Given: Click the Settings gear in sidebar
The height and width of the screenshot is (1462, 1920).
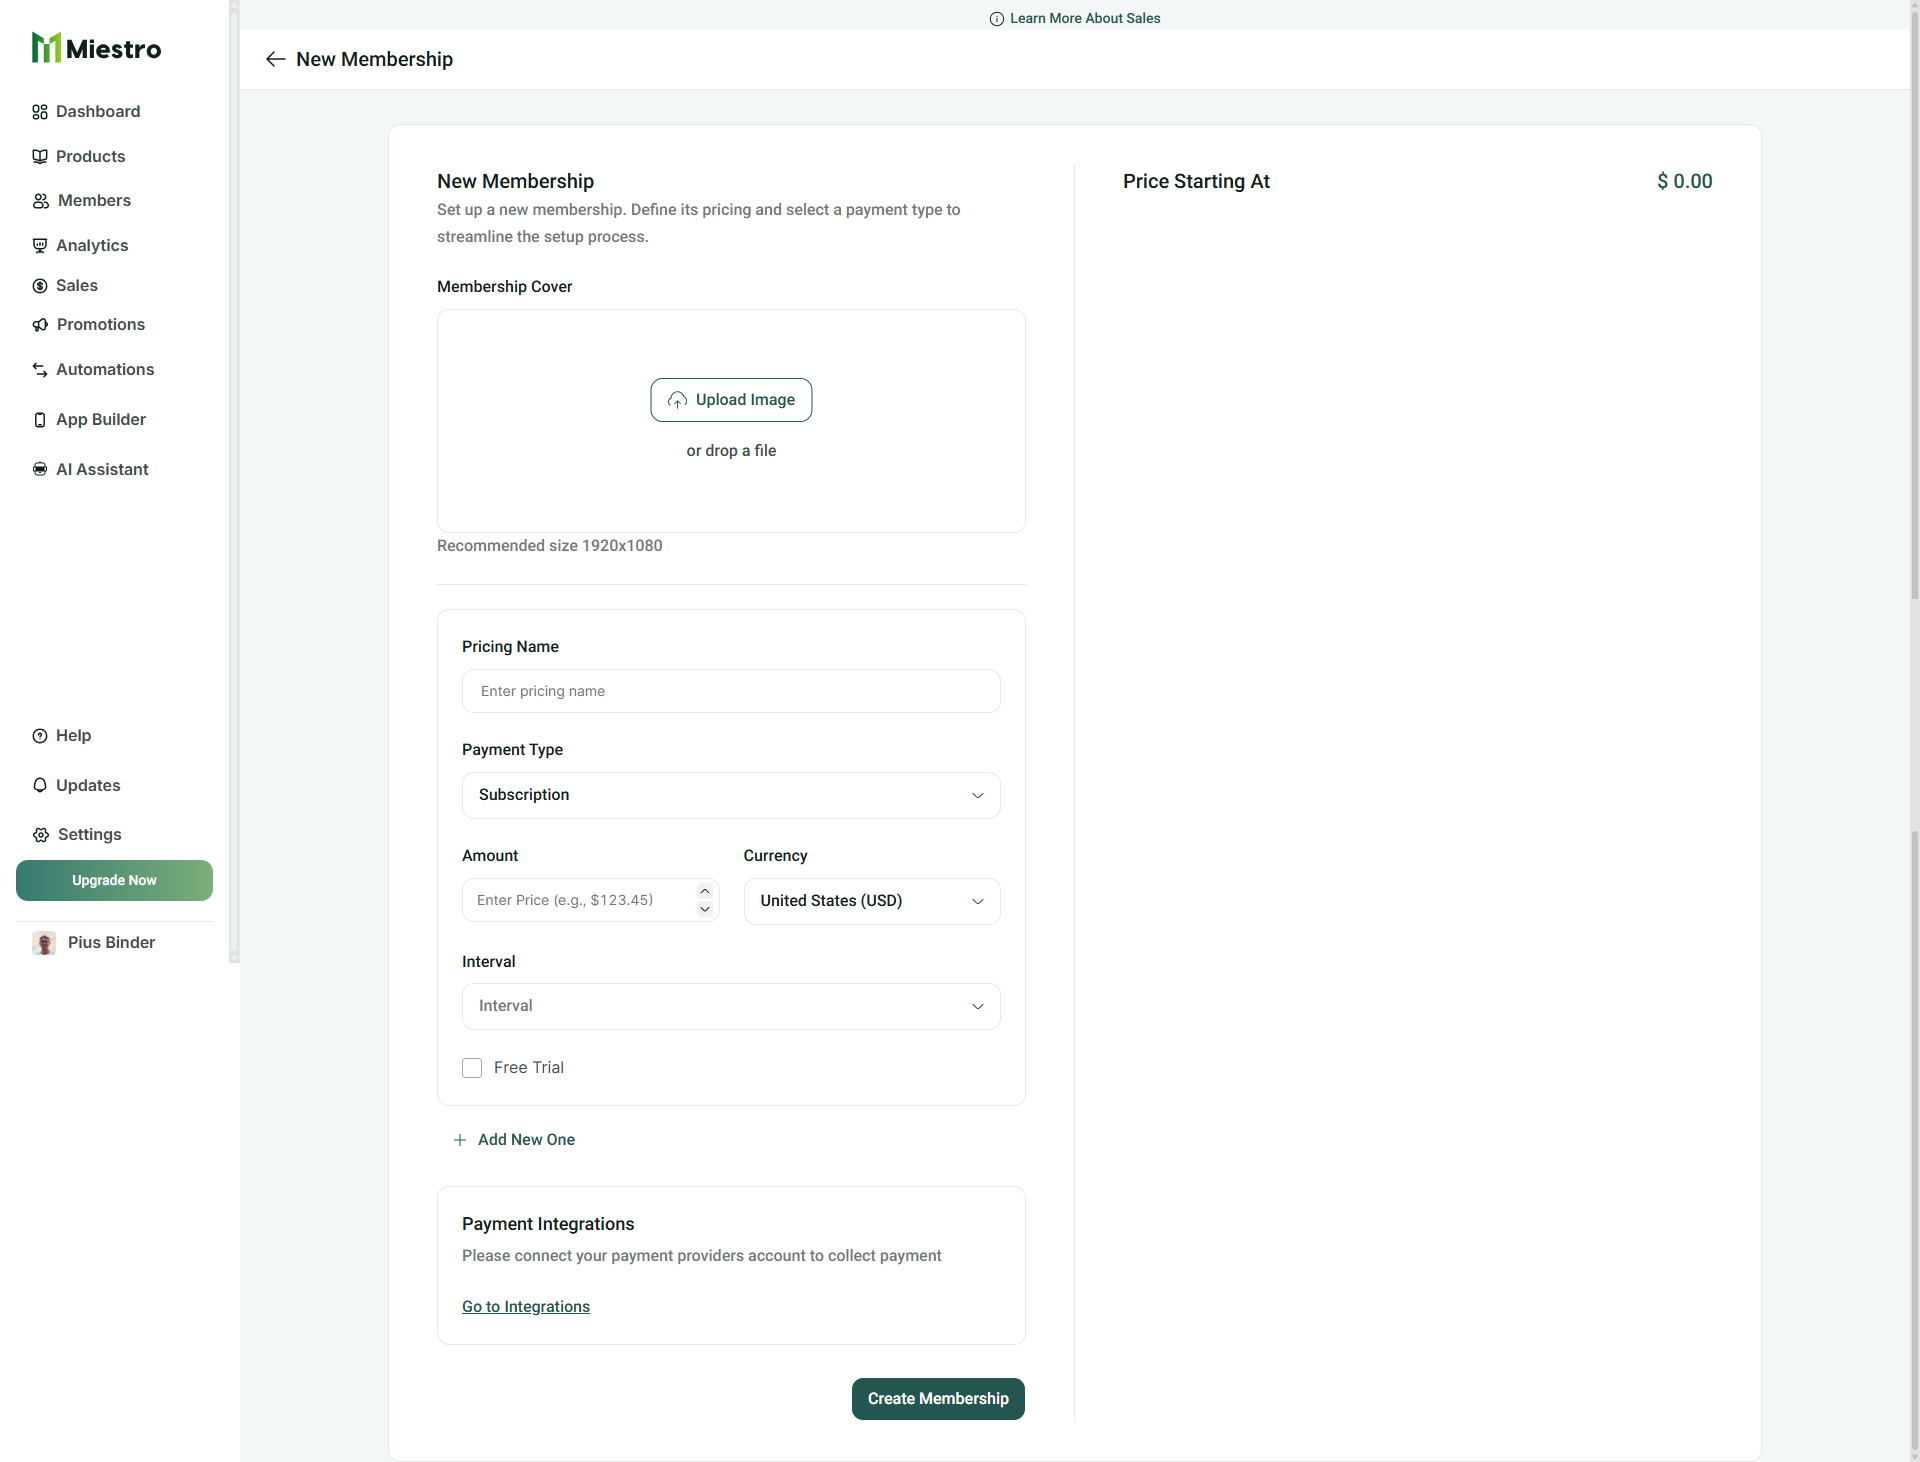Looking at the screenshot, I should coord(40,835).
